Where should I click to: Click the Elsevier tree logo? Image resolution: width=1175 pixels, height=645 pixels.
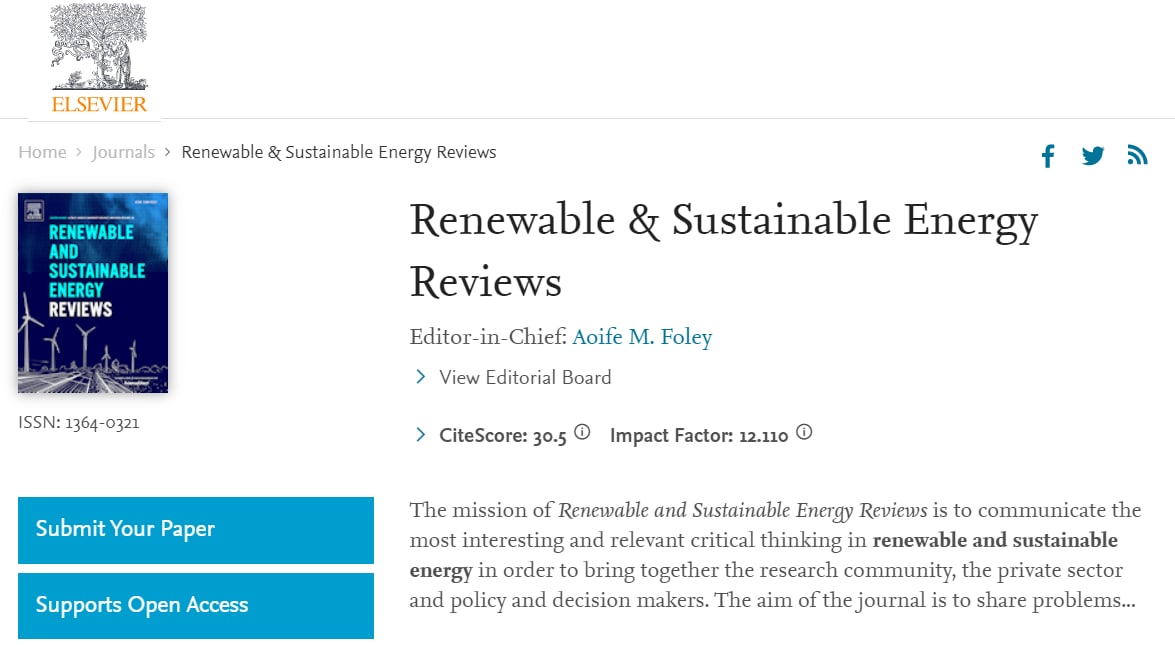[99, 48]
